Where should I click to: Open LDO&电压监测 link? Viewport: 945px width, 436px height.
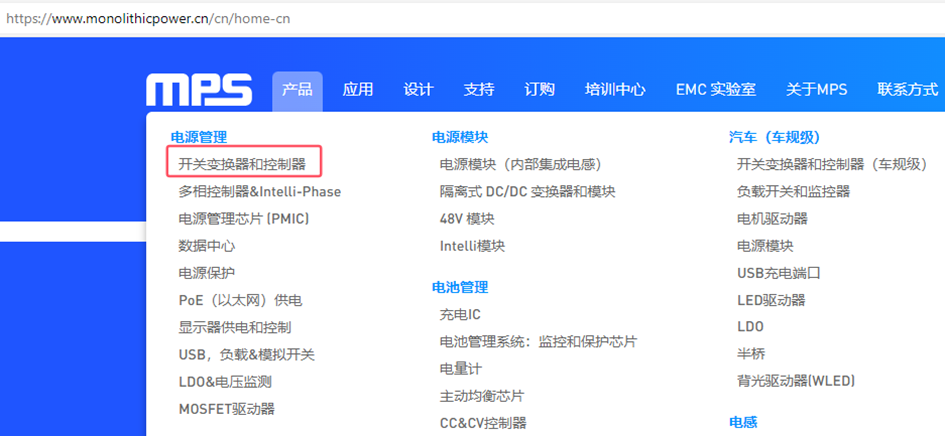click(225, 382)
